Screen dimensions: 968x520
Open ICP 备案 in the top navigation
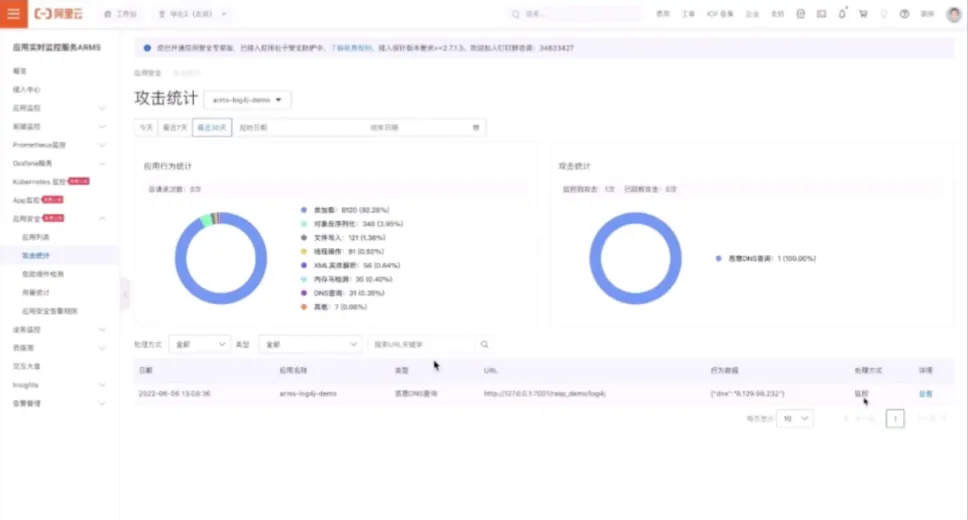[x=720, y=14]
